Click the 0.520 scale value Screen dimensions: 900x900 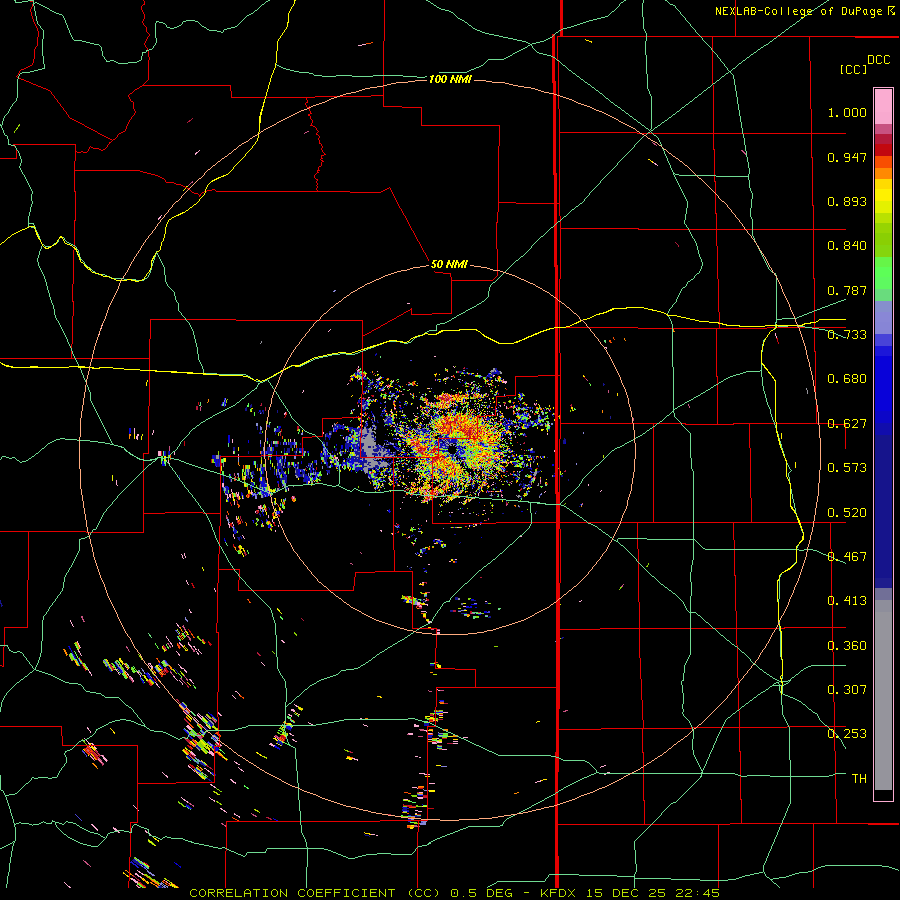847,513
